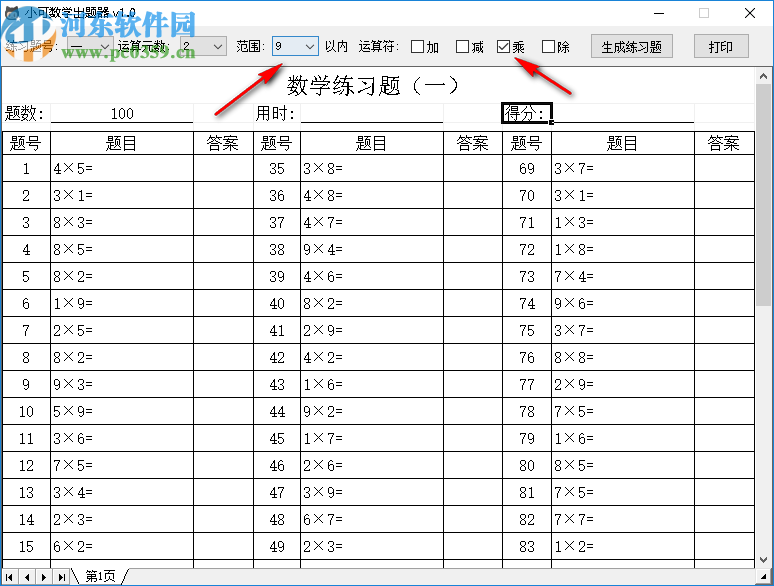This screenshot has height=586, width=774.
Task: Click the vertical scrollbar up arrow
Action: click(763, 77)
